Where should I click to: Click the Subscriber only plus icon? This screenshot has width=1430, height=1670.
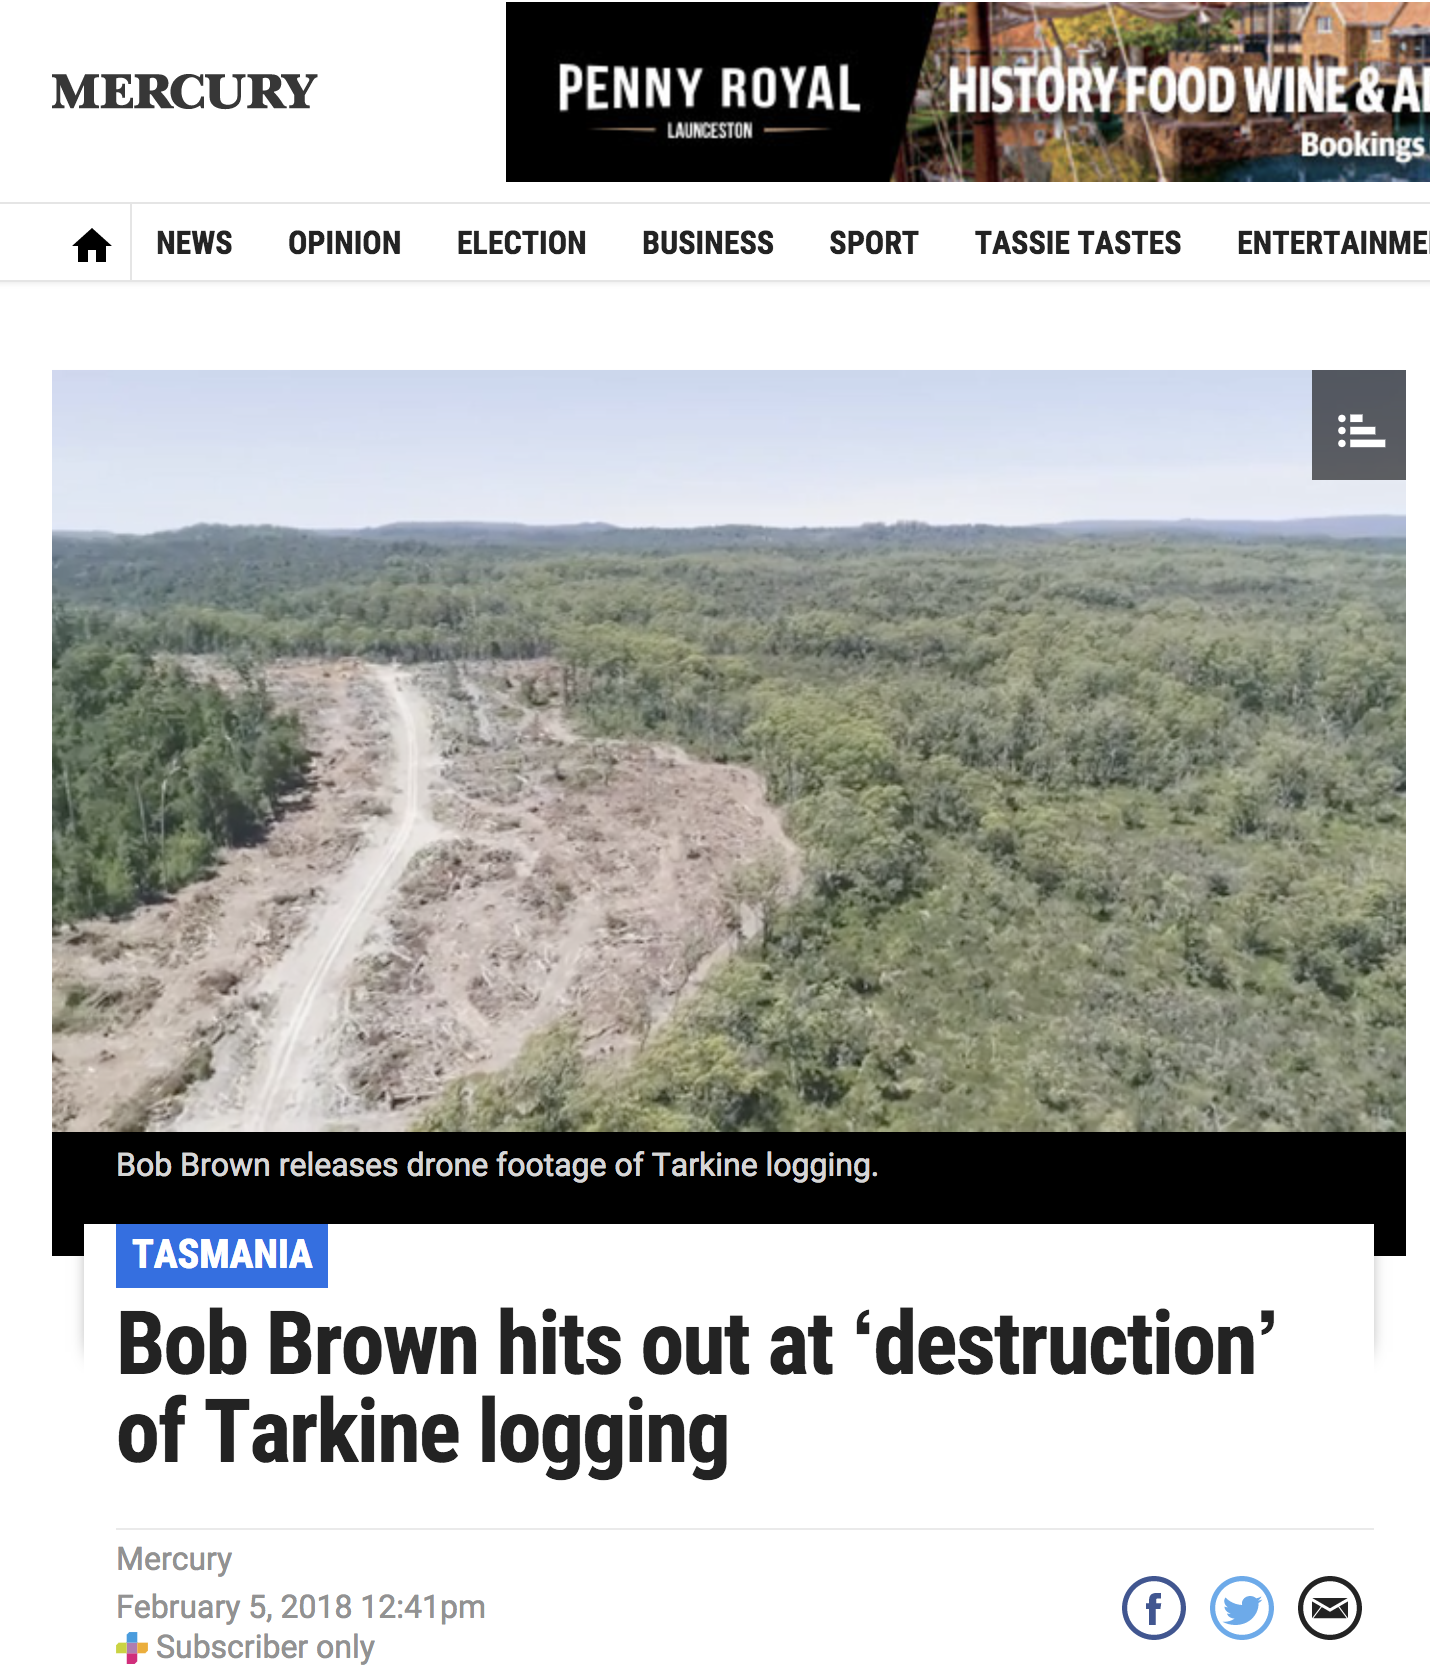point(132,1647)
